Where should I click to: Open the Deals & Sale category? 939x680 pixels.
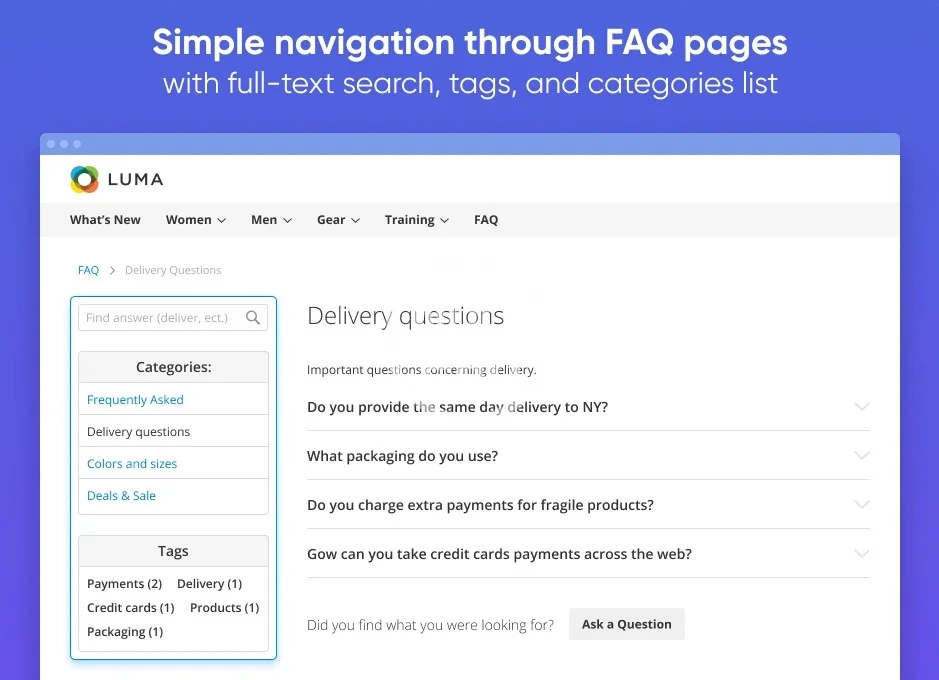121,496
